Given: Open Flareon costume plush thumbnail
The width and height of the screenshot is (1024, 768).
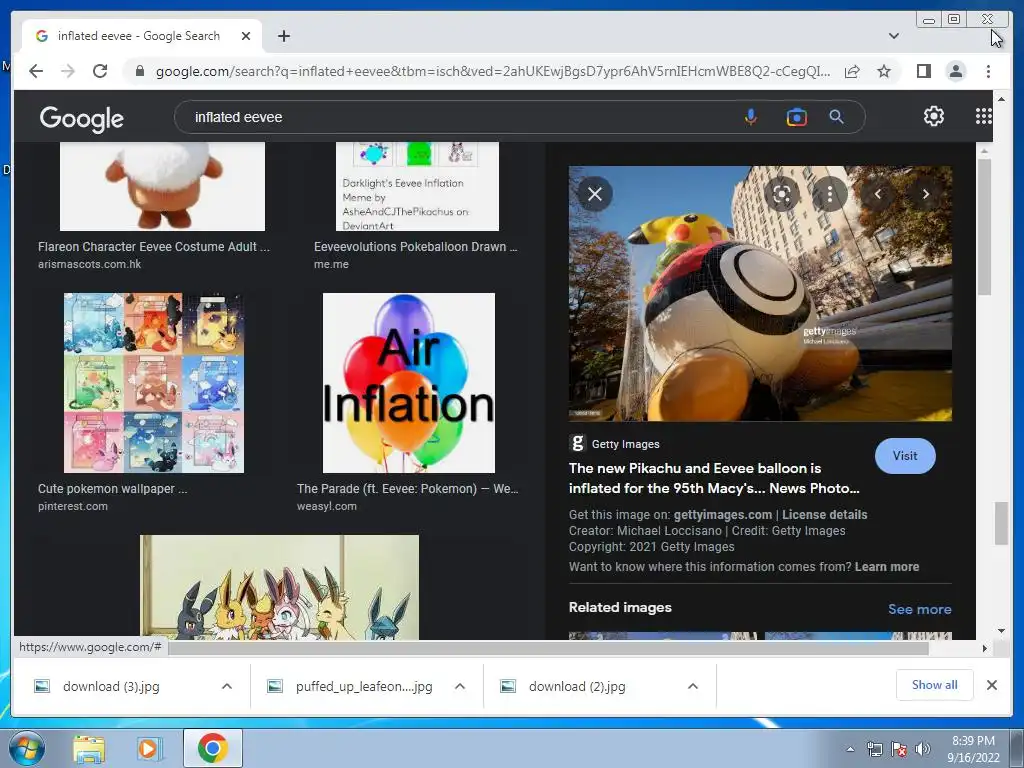Looking at the screenshot, I should (162, 186).
